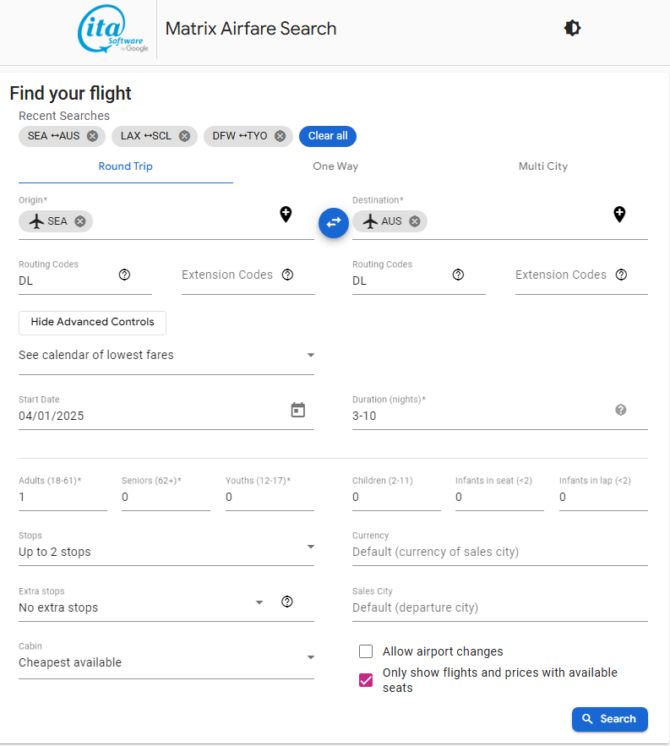Viewport: 670px width, 746px height.
Task: Open the Start Date calendar picker
Action: pyautogui.click(x=298, y=410)
